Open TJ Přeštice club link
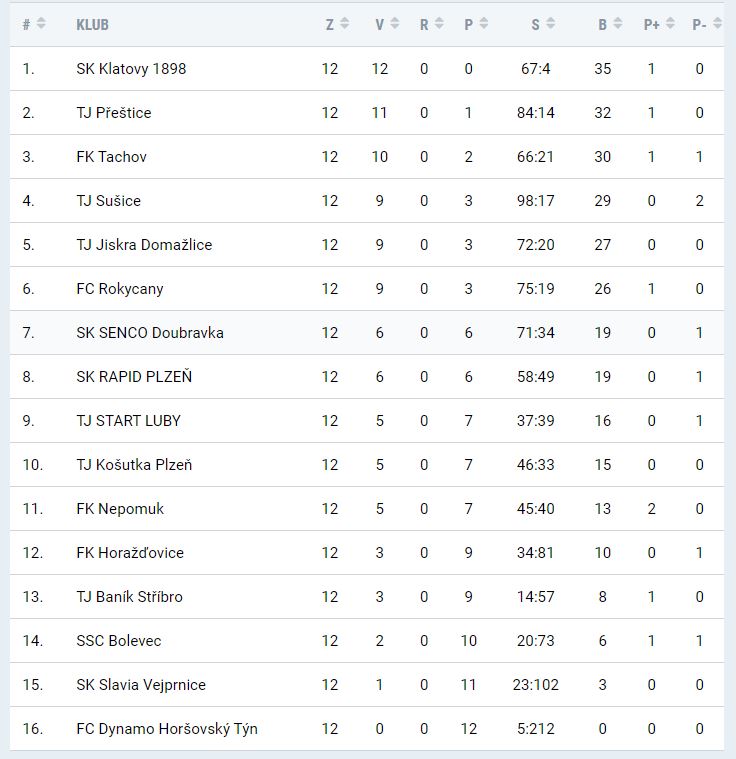736x759 pixels. 114,113
